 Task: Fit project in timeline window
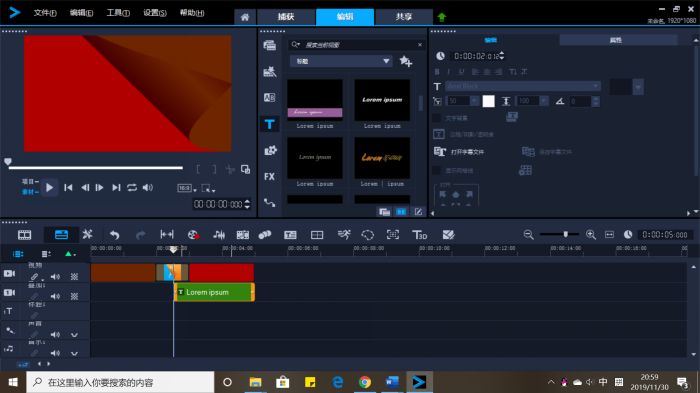point(609,234)
